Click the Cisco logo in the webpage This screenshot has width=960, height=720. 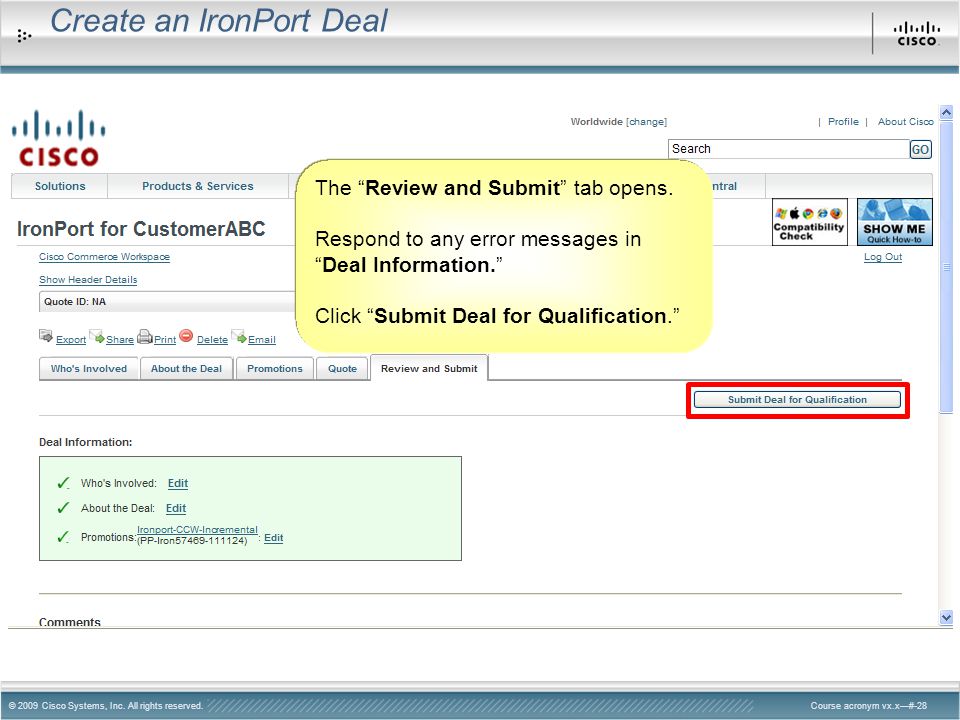pos(59,138)
